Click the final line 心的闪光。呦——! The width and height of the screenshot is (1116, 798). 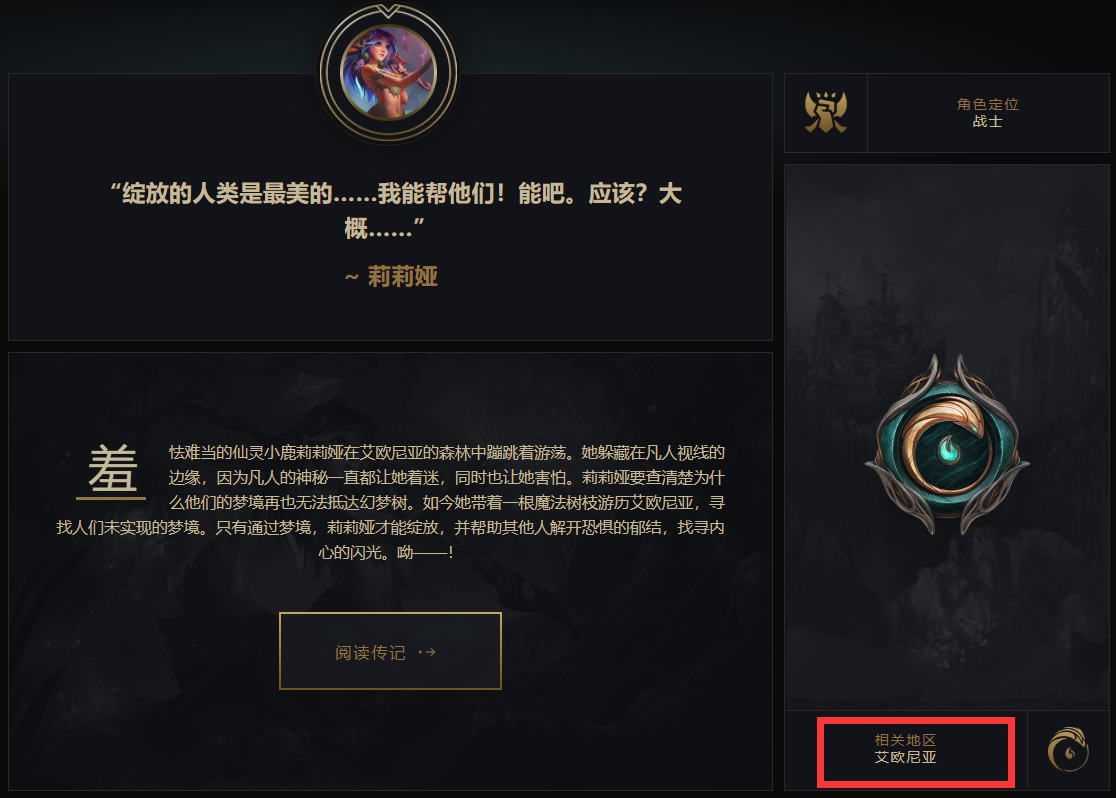[385, 552]
